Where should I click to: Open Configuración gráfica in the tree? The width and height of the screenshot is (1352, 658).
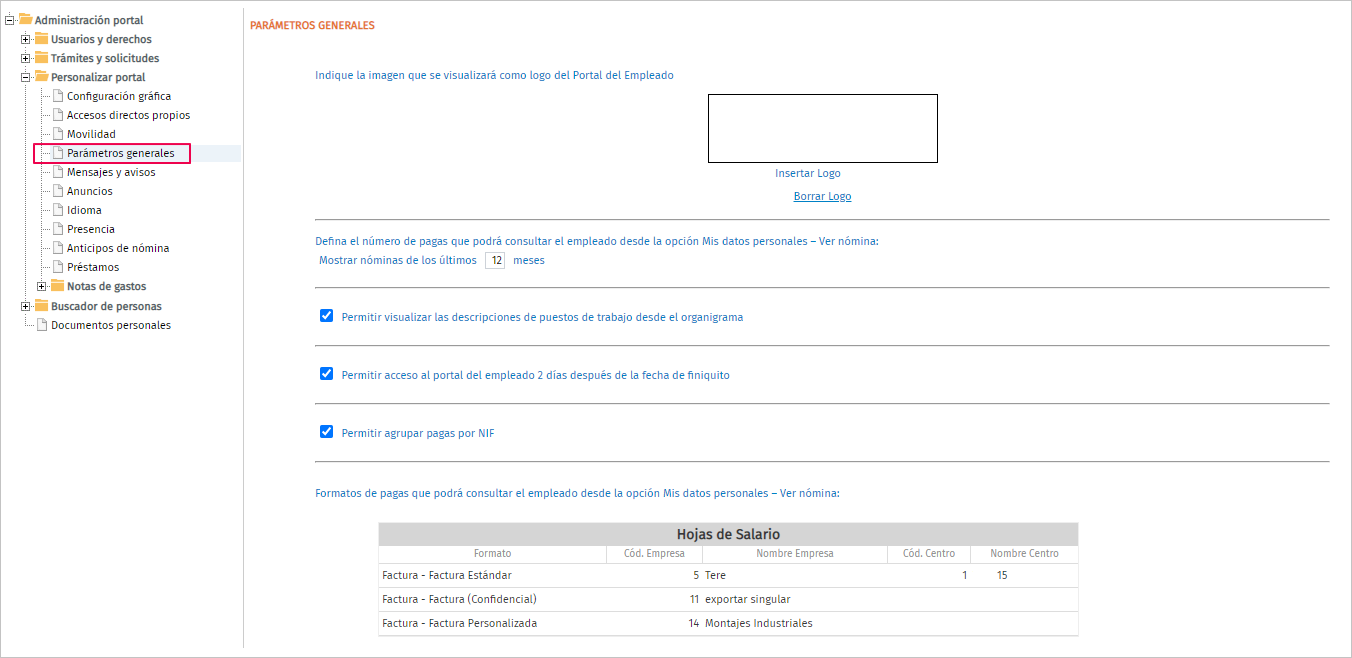coord(119,96)
